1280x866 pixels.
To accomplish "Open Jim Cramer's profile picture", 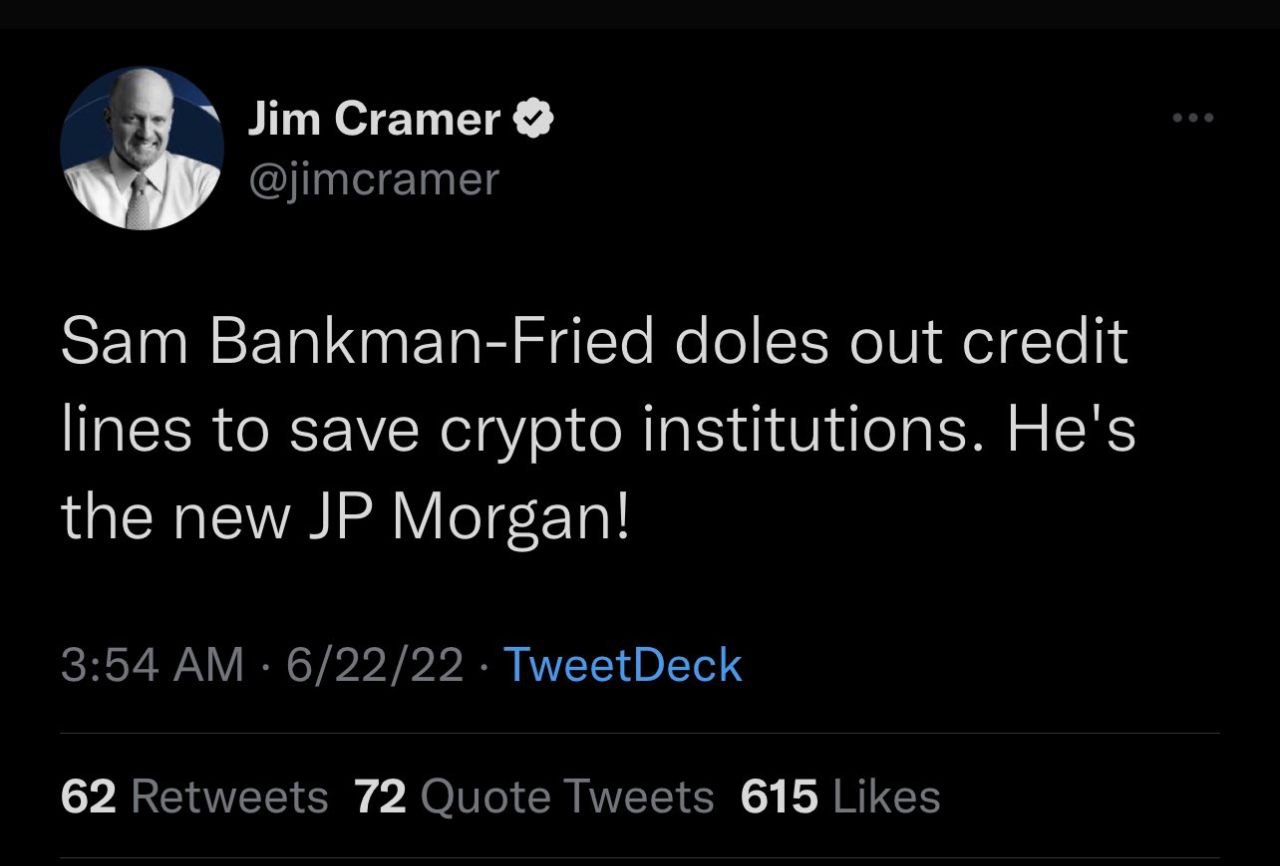I will [142, 148].
